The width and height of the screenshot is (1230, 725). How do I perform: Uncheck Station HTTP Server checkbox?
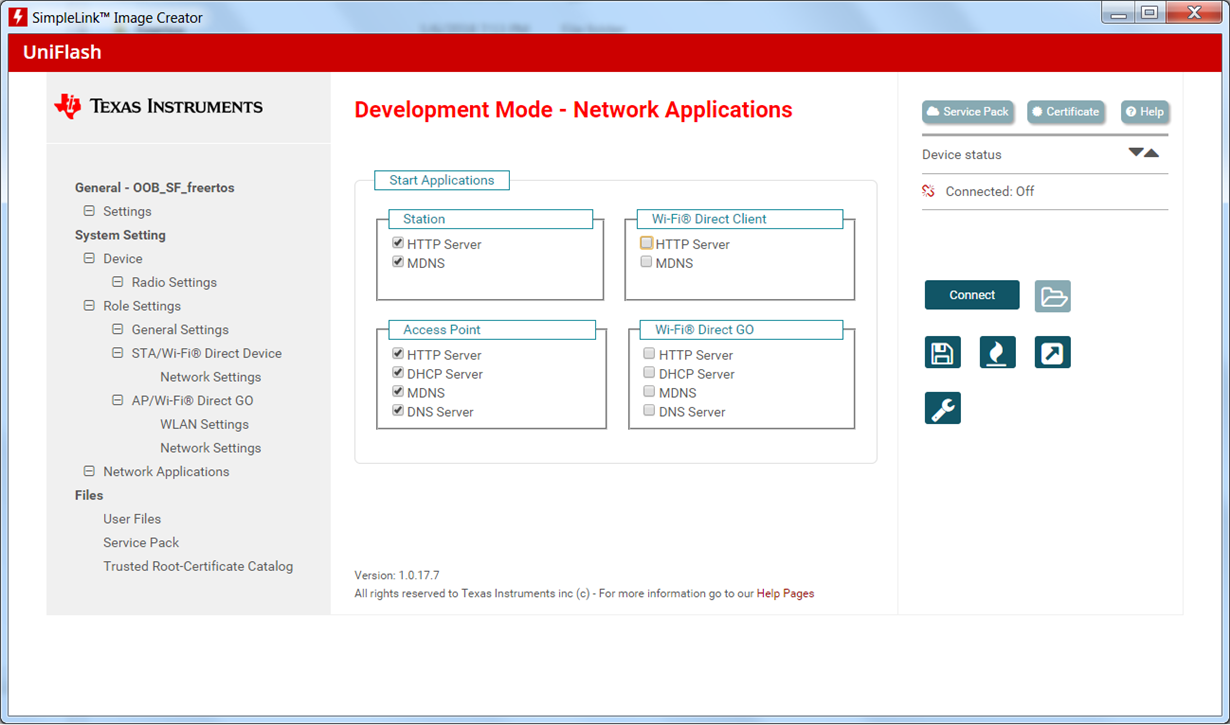[x=398, y=243]
